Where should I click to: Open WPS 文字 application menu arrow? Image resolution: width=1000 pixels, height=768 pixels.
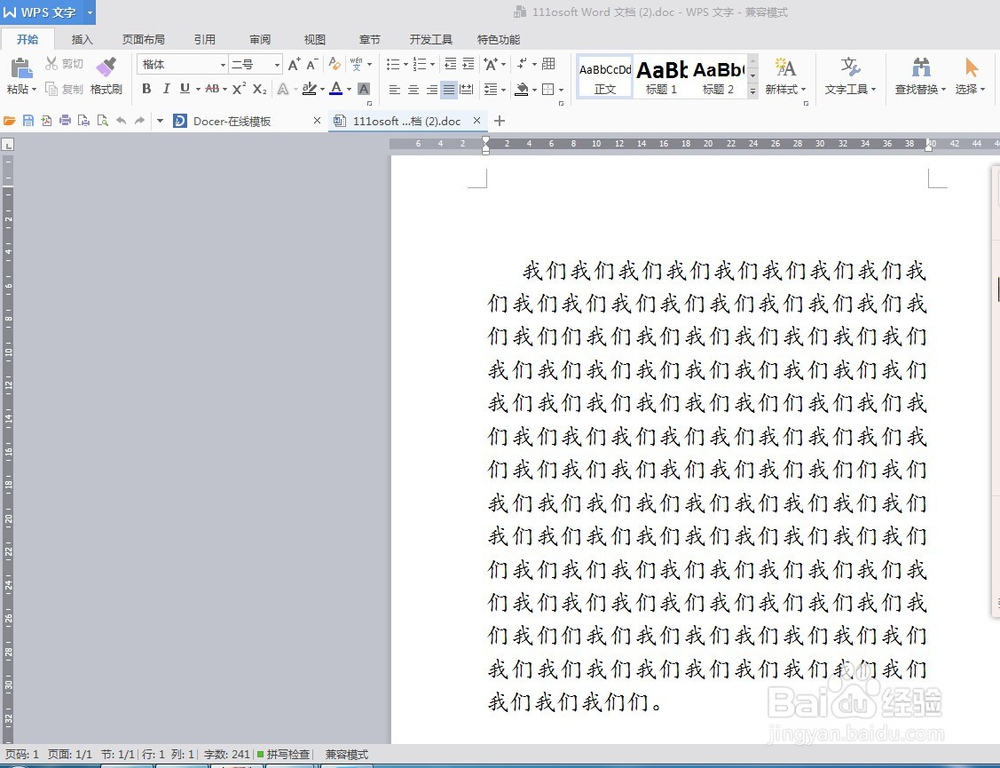(x=90, y=12)
